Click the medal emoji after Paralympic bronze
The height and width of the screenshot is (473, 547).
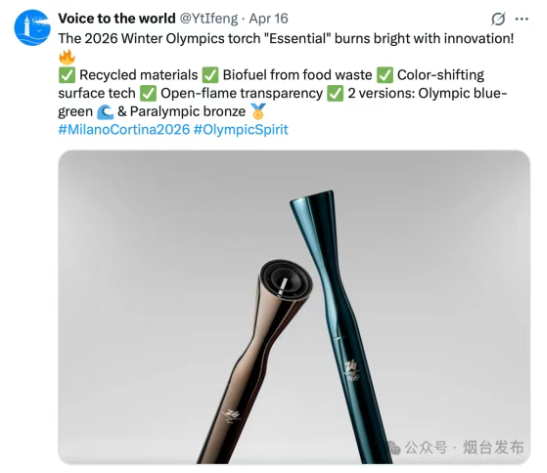coord(258,111)
